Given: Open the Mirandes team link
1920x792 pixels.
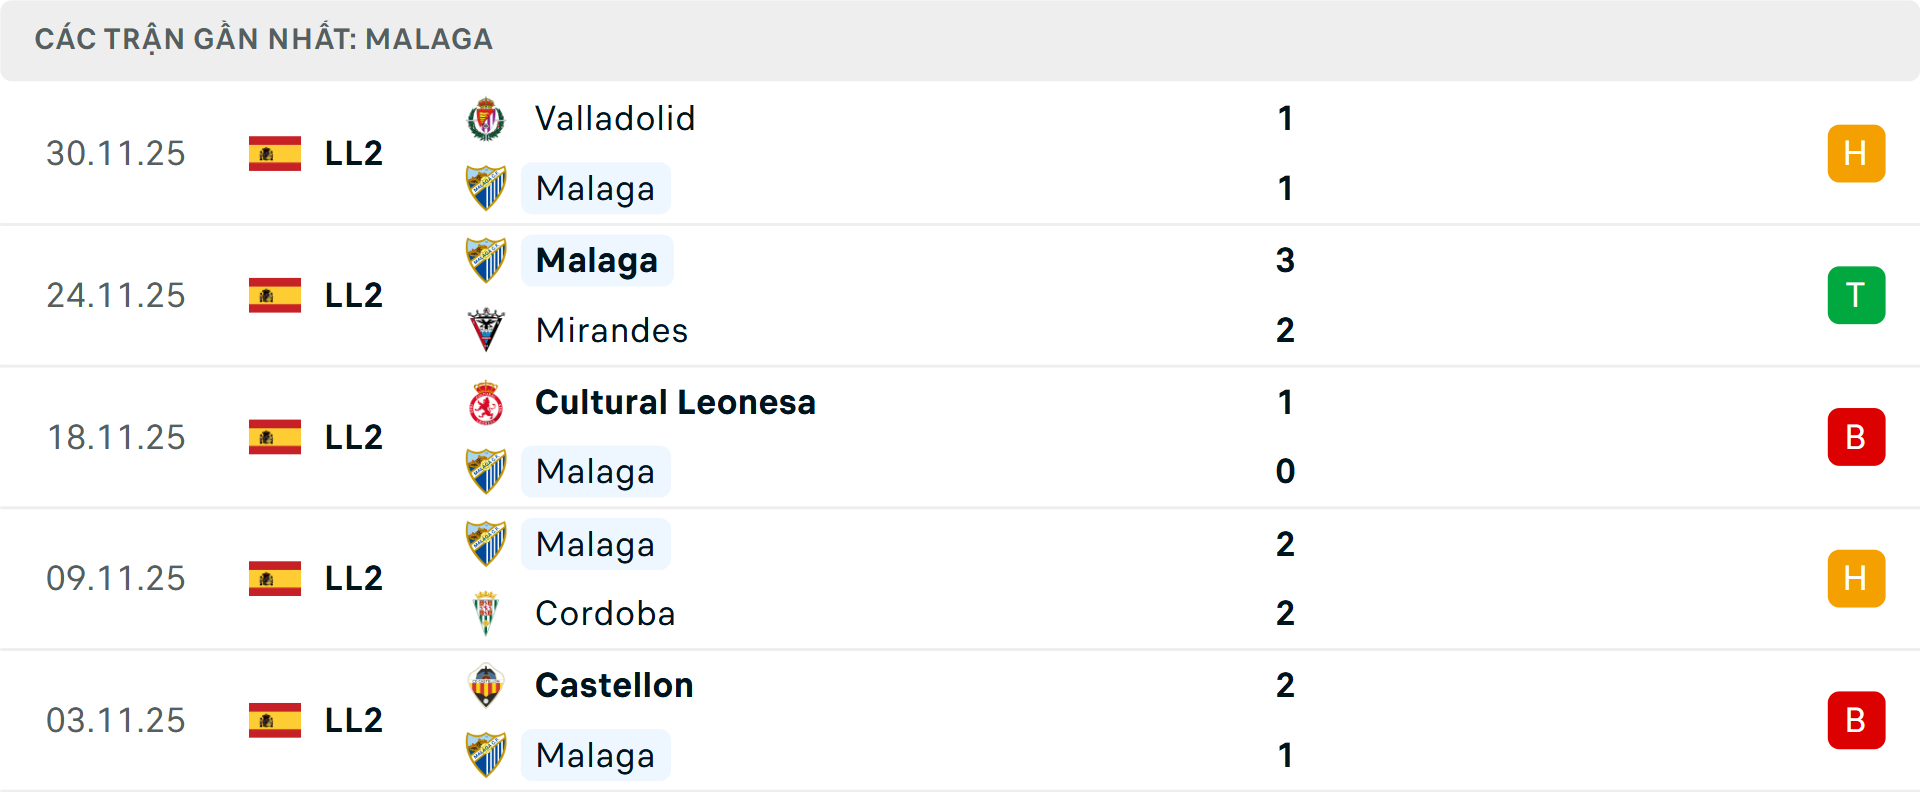Looking at the screenshot, I should click(611, 330).
